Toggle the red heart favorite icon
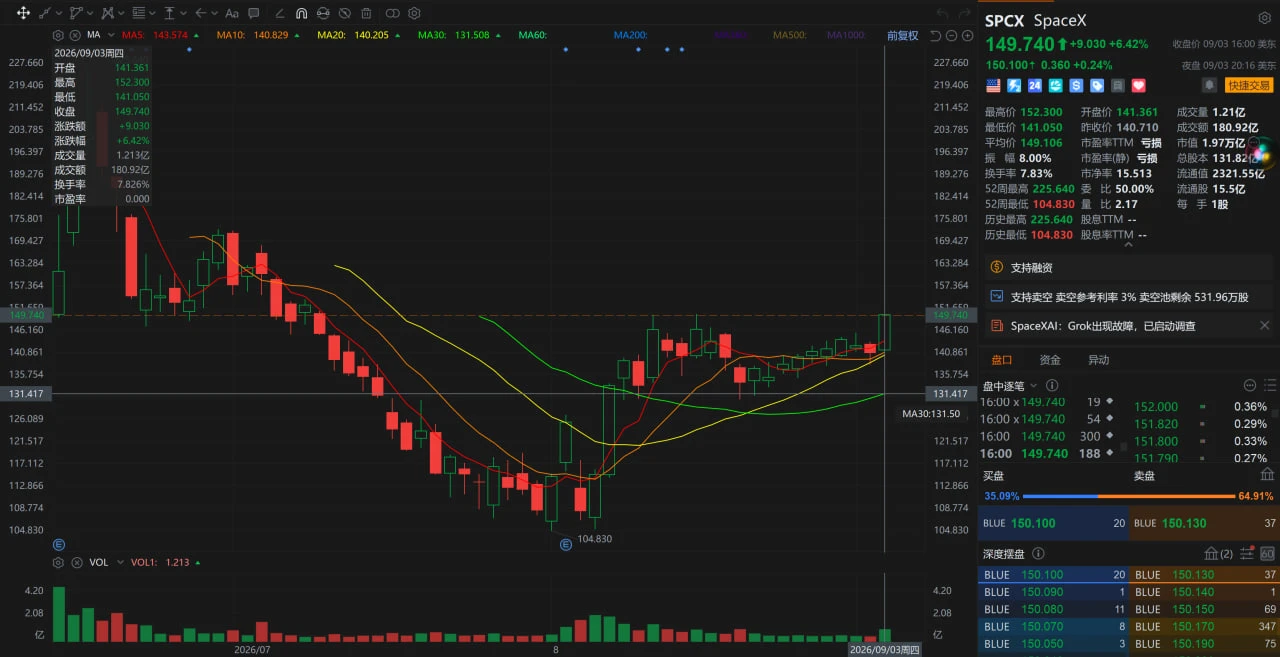Image resolution: width=1280 pixels, height=657 pixels. [x=1138, y=86]
